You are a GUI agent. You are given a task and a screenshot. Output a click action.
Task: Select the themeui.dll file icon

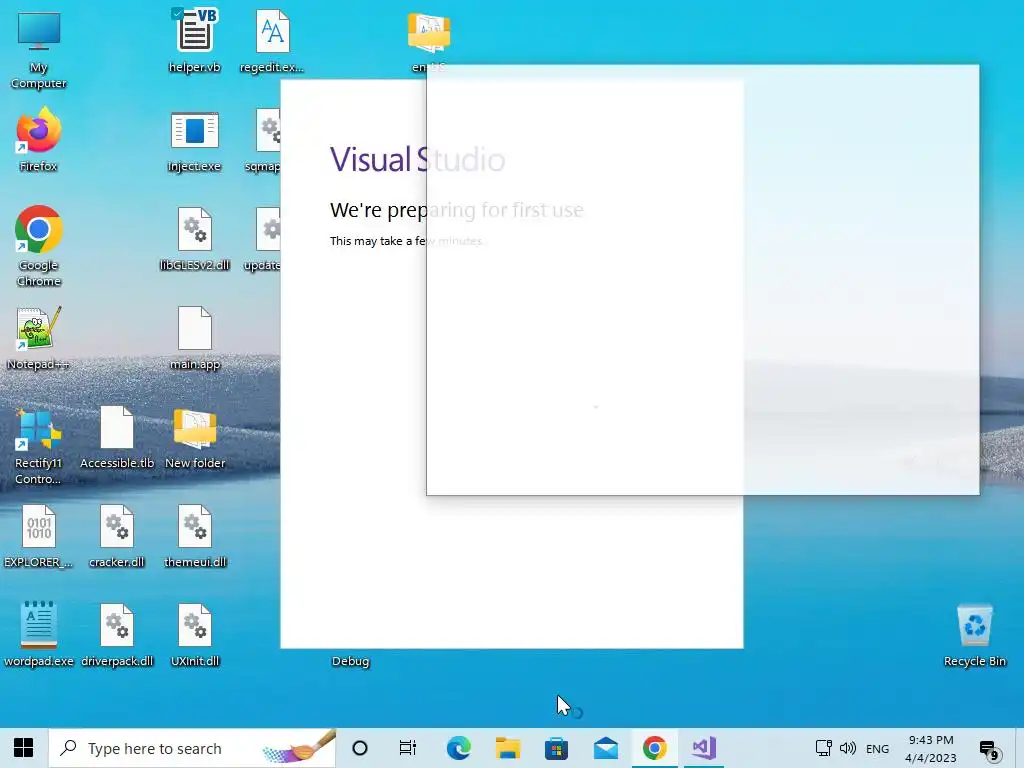pos(195,536)
